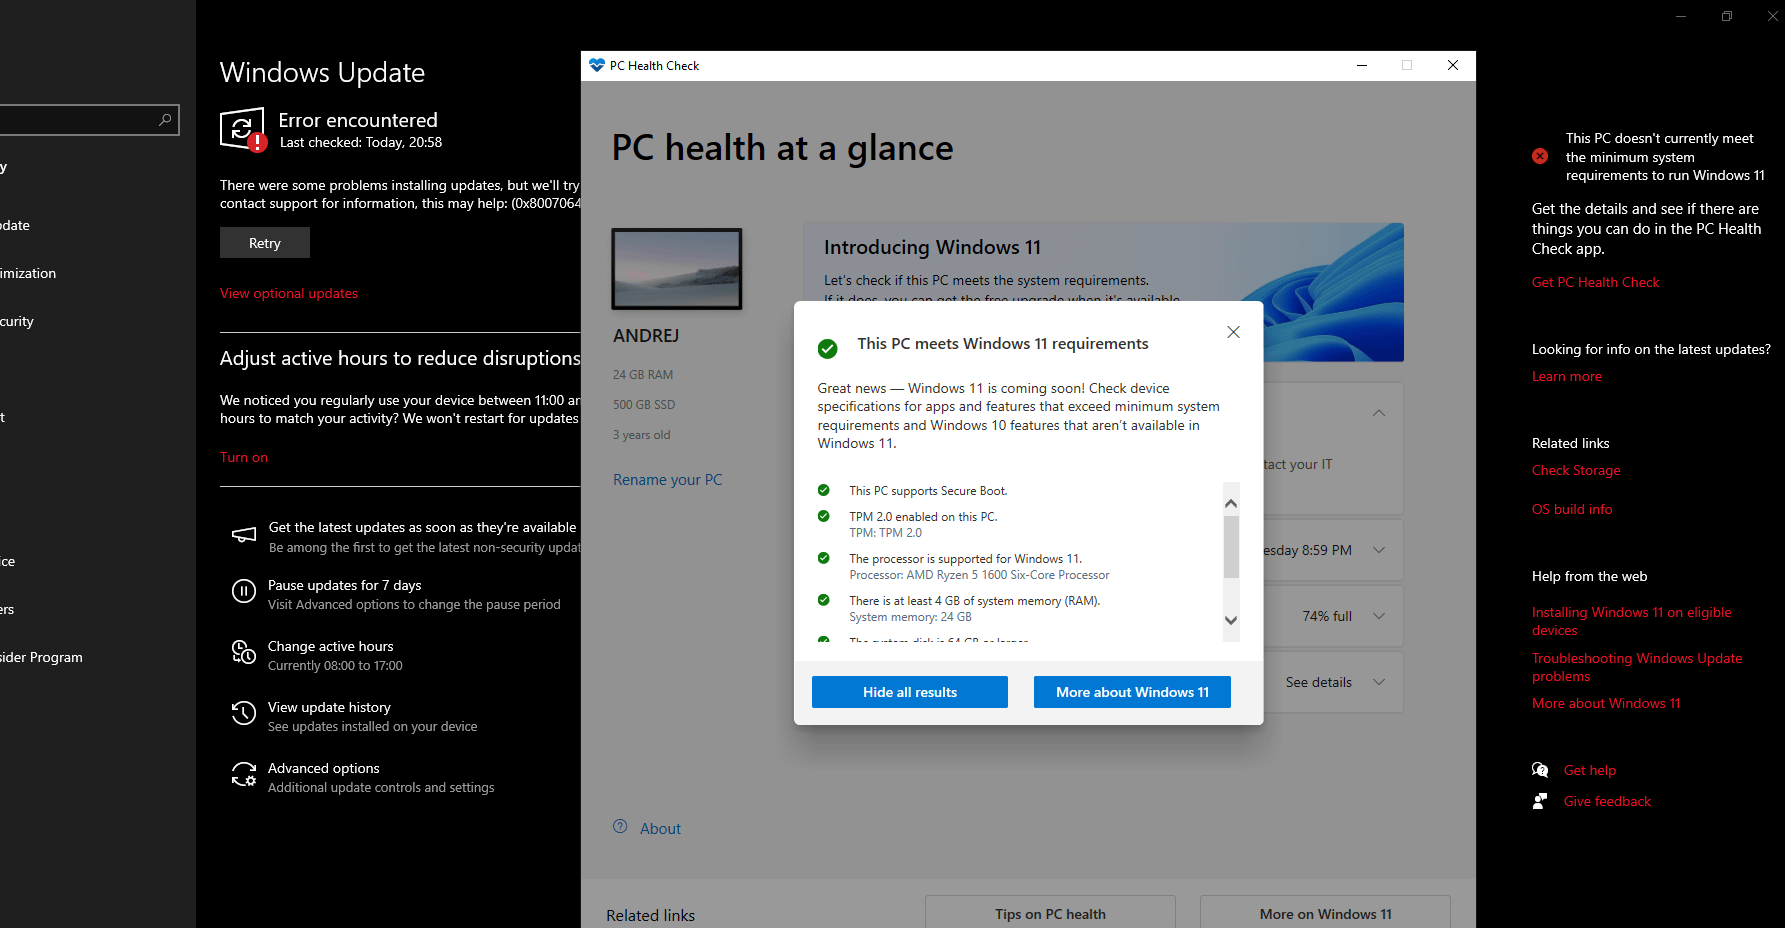Click the check icon beside system memory result

(823, 600)
